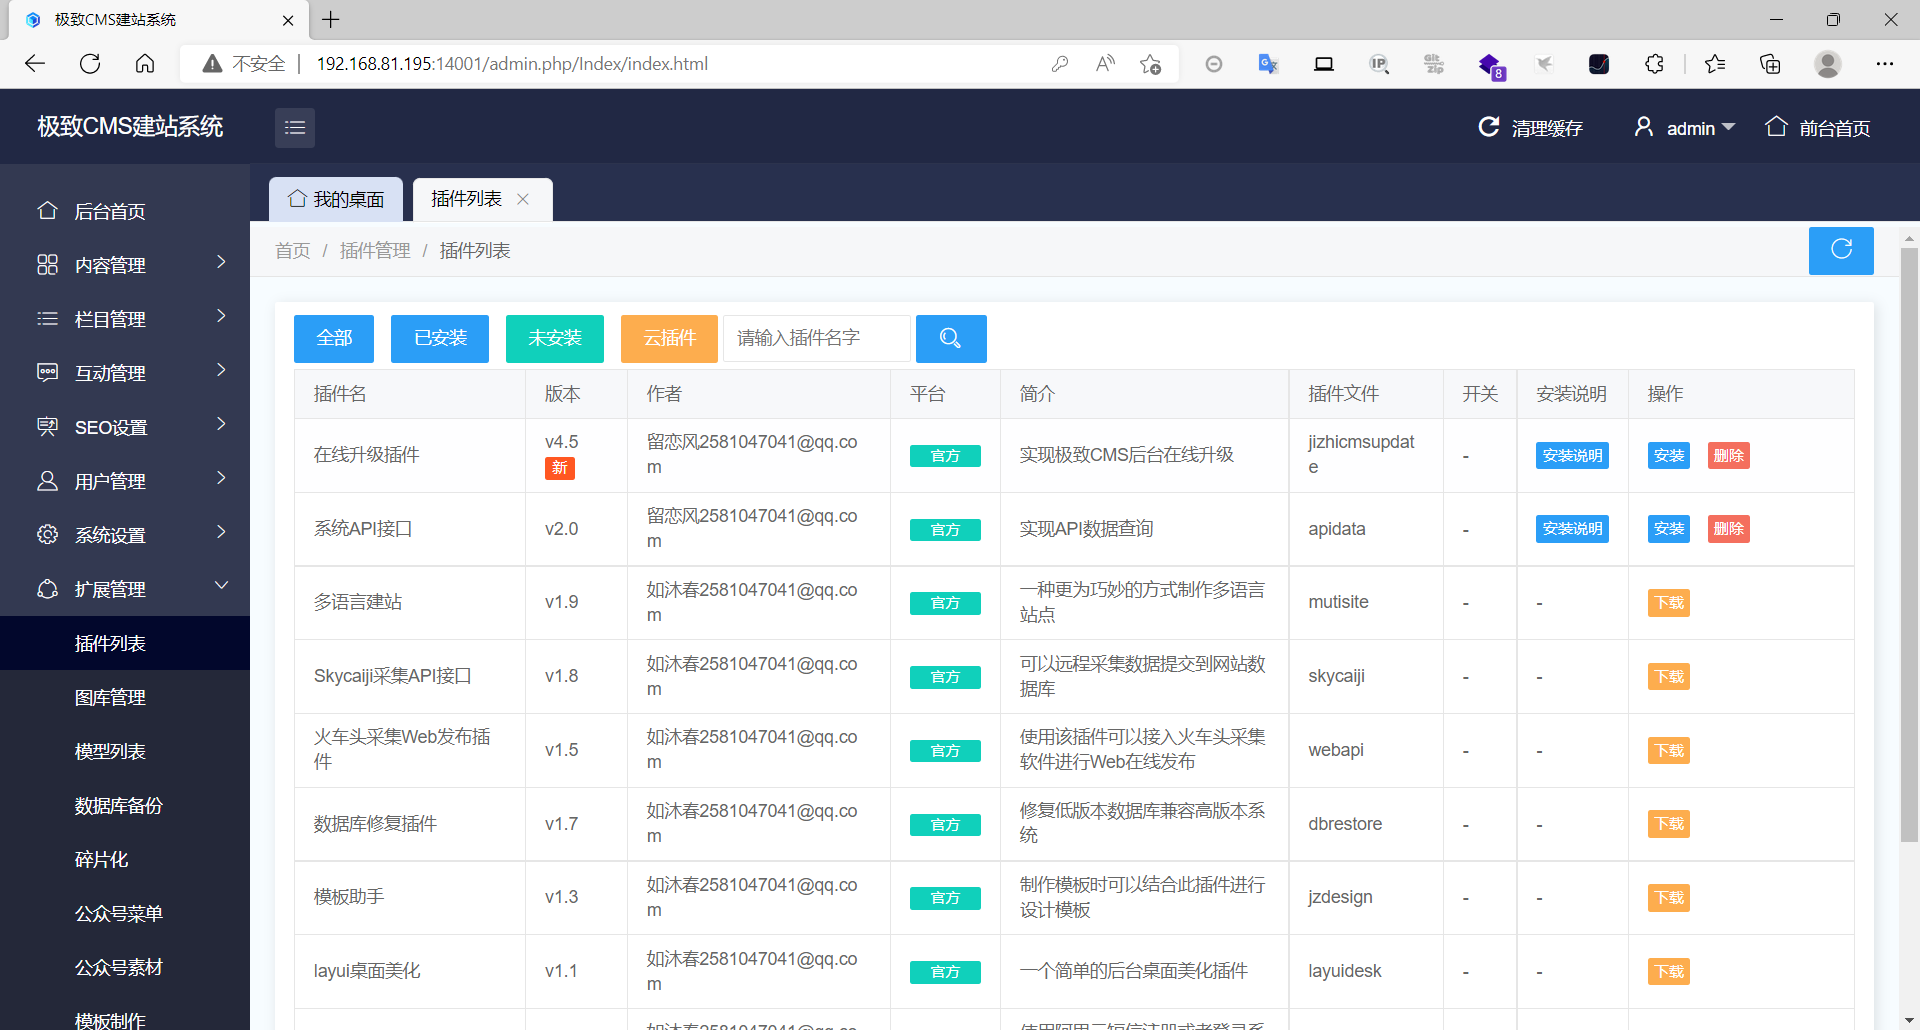Toggle the sidebar collapse menu icon

point(295,128)
